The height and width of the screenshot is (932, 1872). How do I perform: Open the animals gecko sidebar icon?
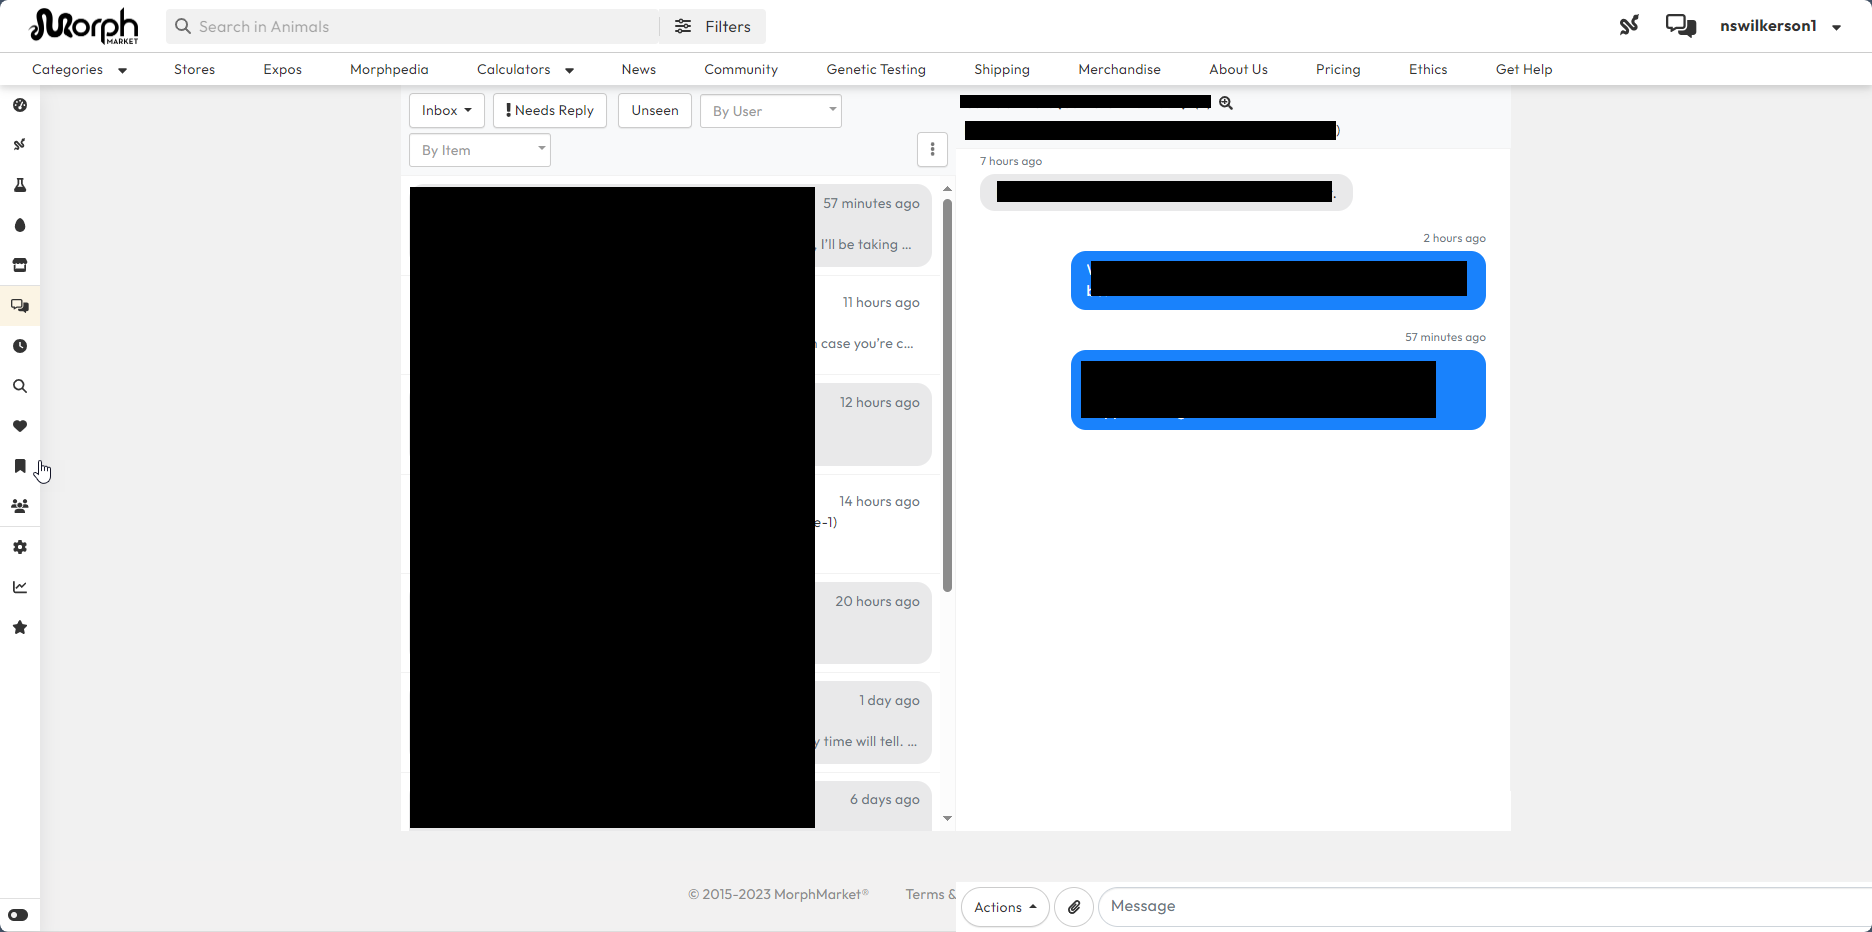[20, 145]
